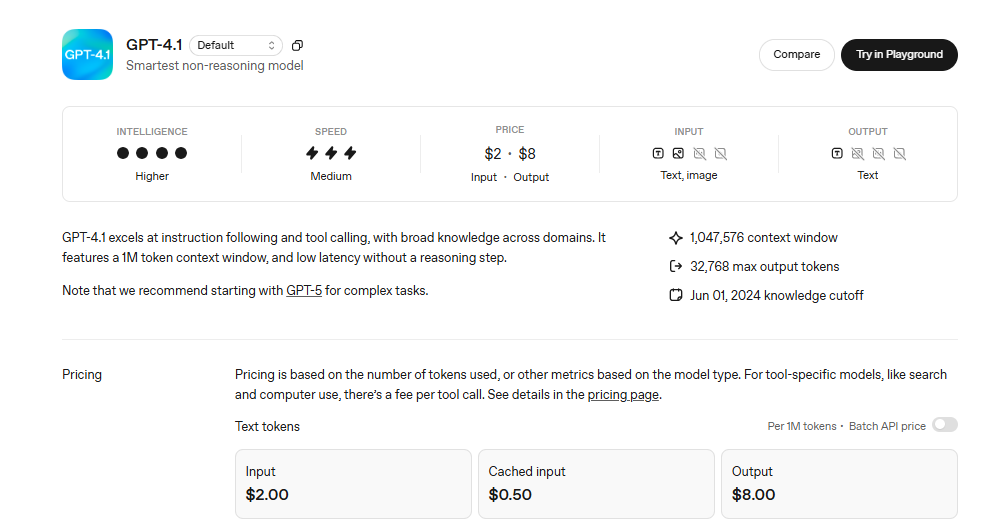This screenshot has height=528, width=1007.
Task: Open the Default version dropdown
Action: pos(236,46)
